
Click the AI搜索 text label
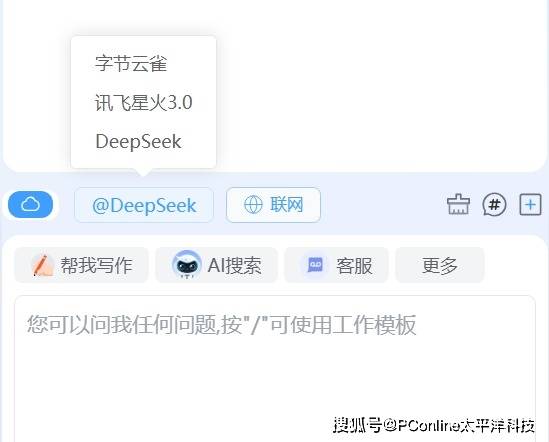(x=234, y=265)
